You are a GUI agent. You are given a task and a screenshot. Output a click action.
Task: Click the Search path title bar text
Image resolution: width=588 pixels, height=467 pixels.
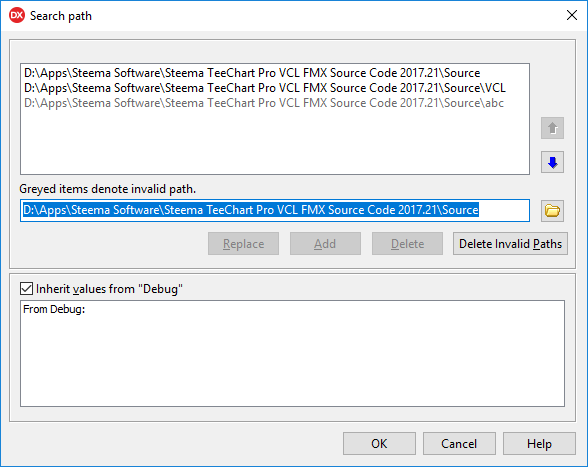click(61, 16)
